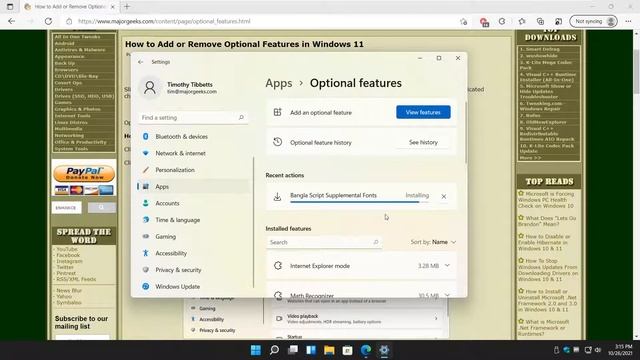The width and height of the screenshot is (640, 360).
Task: Click the Personalization brush icon
Action: (146, 170)
